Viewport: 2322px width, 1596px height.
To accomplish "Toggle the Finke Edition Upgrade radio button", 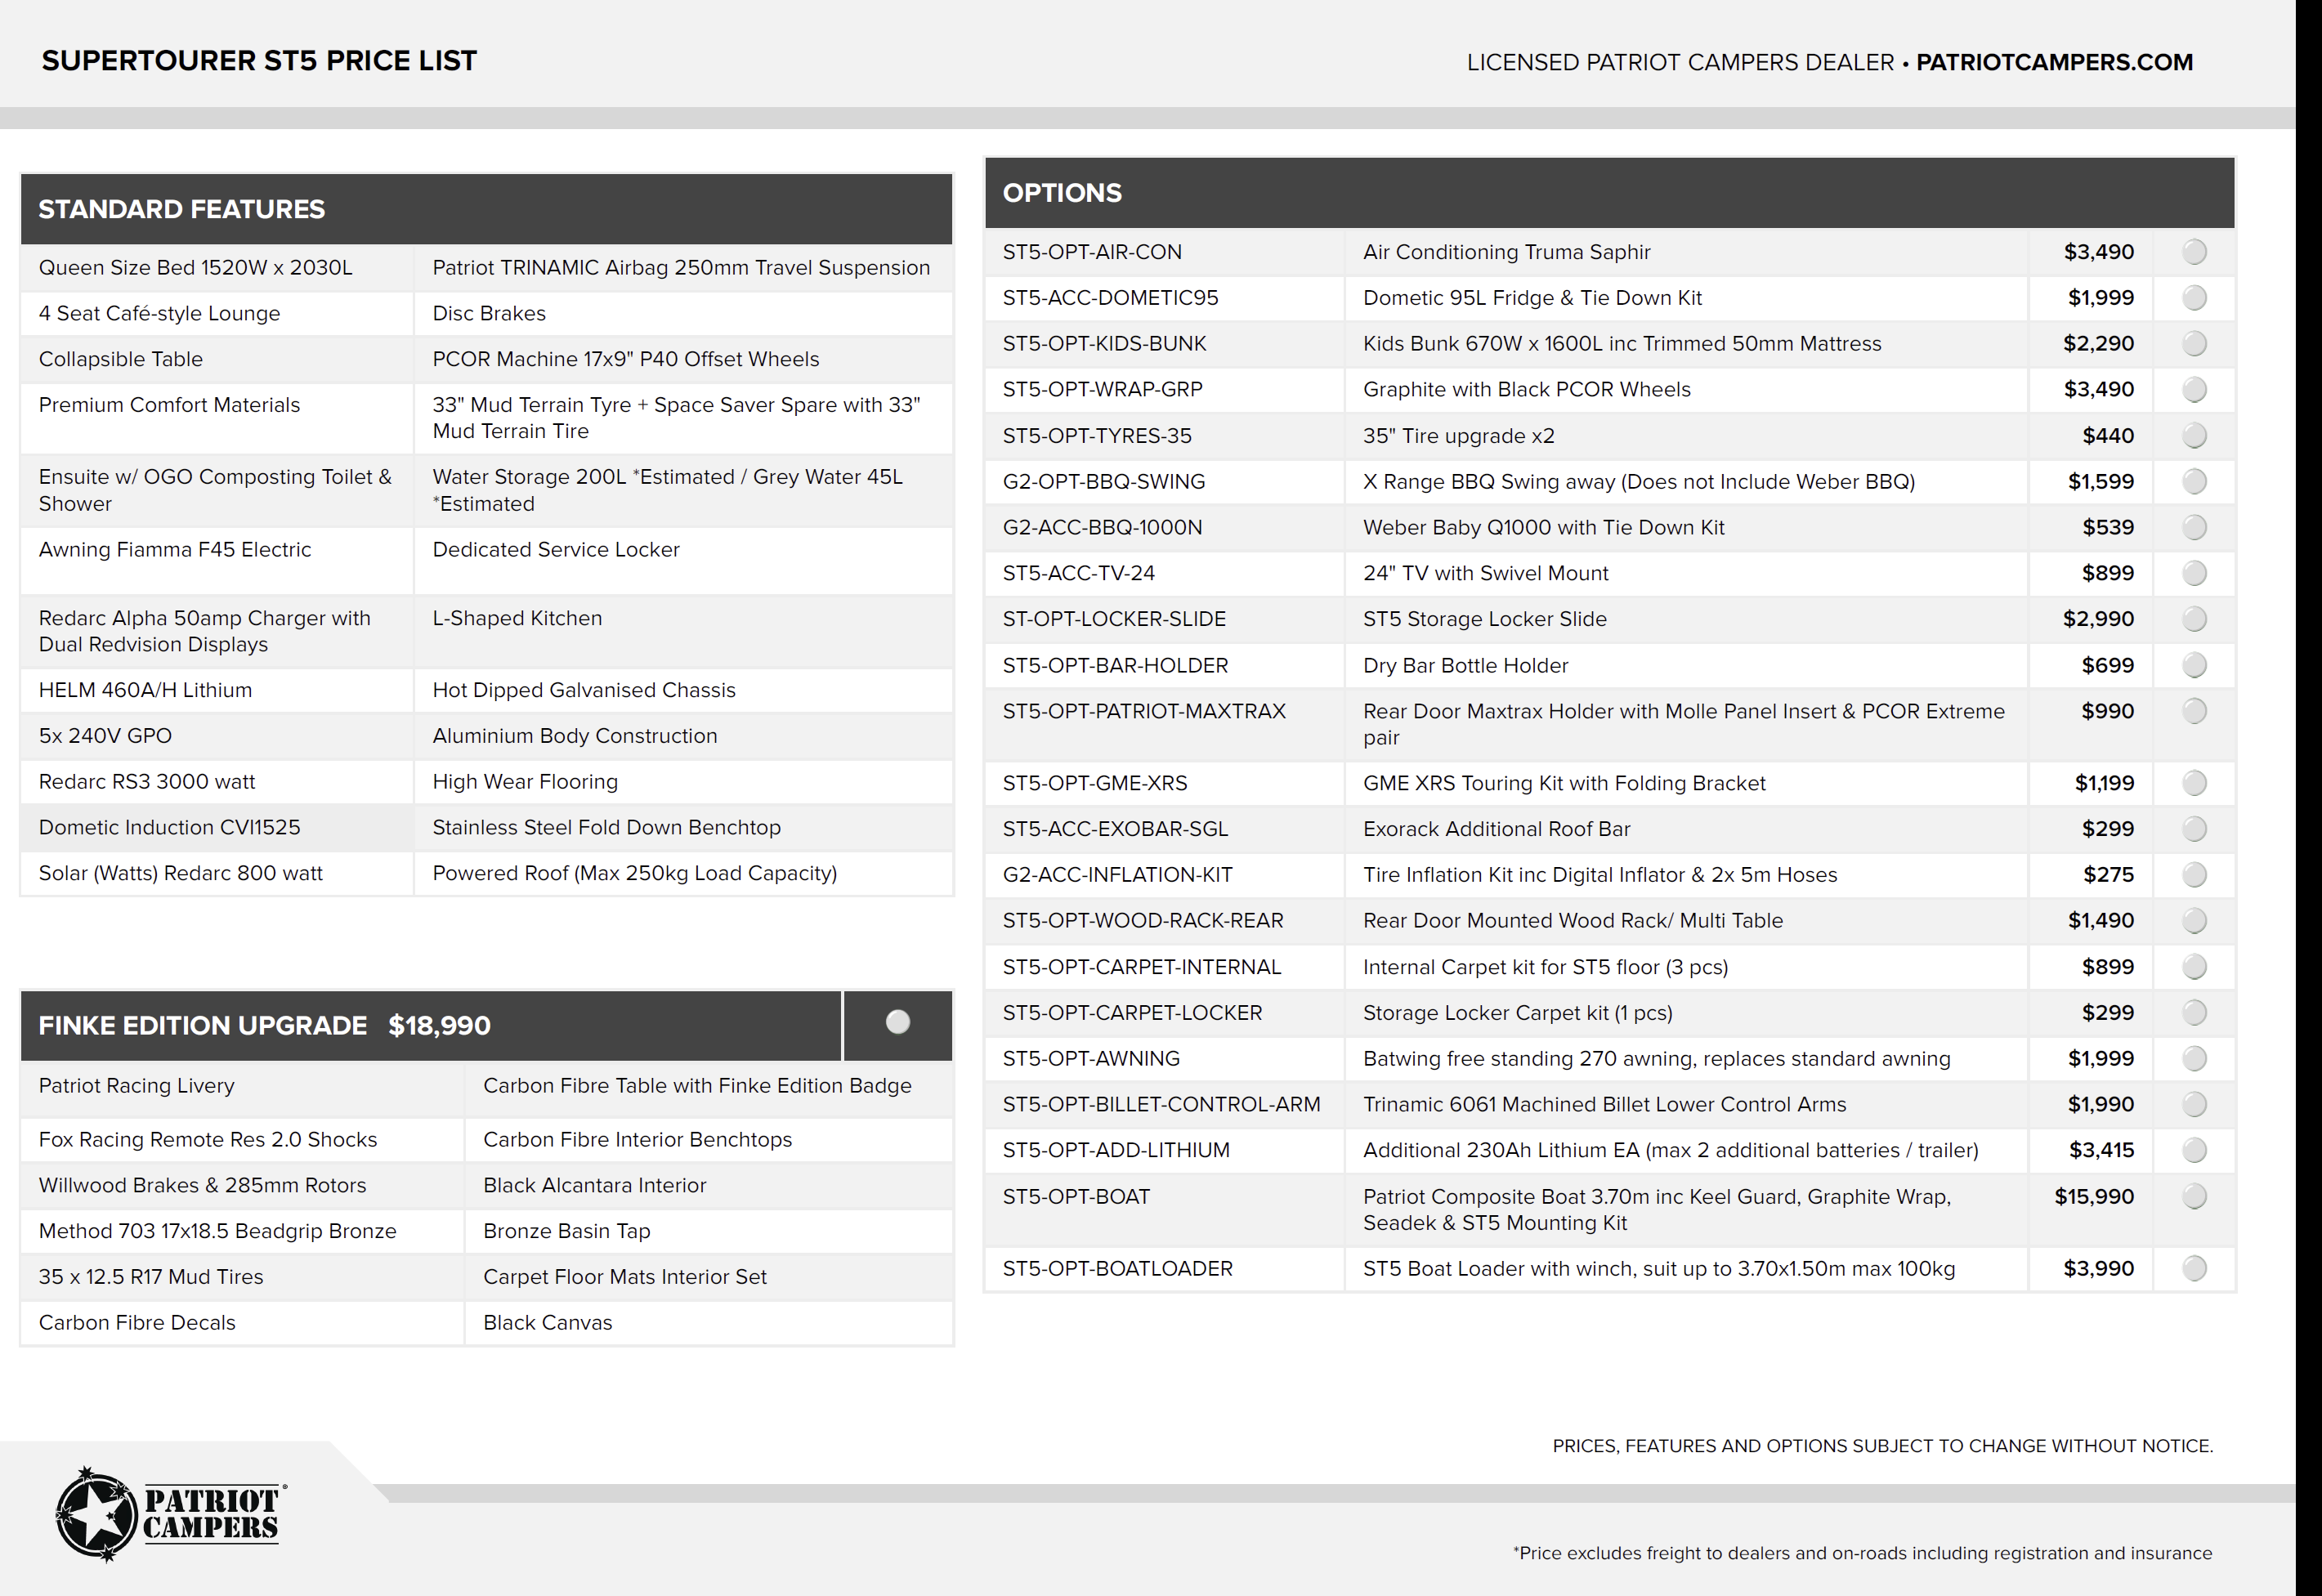I will click(x=897, y=1022).
